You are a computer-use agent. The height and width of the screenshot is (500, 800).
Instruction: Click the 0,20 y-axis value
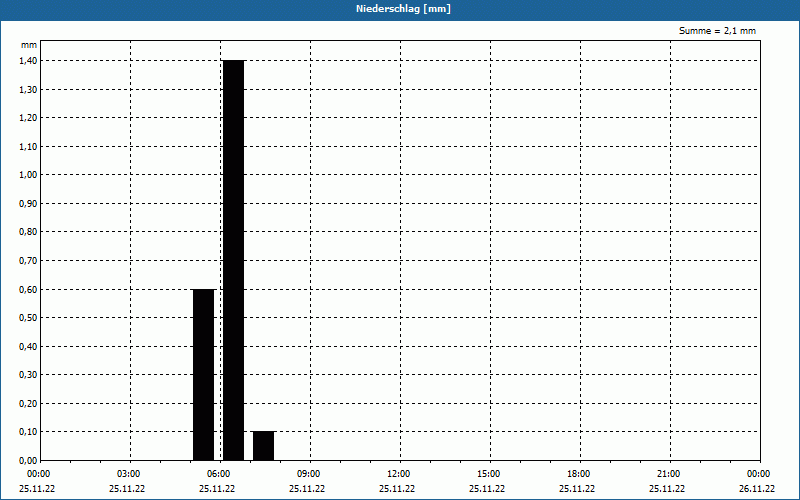(29, 404)
